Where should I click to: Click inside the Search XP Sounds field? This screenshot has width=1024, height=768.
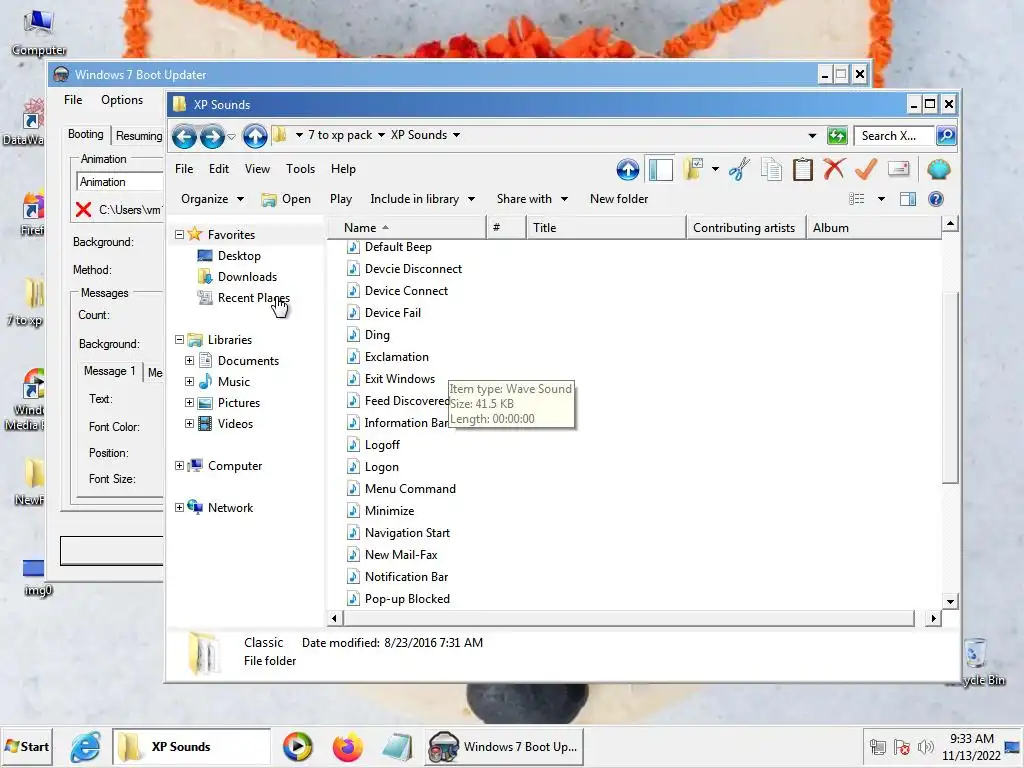click(893, 136)
